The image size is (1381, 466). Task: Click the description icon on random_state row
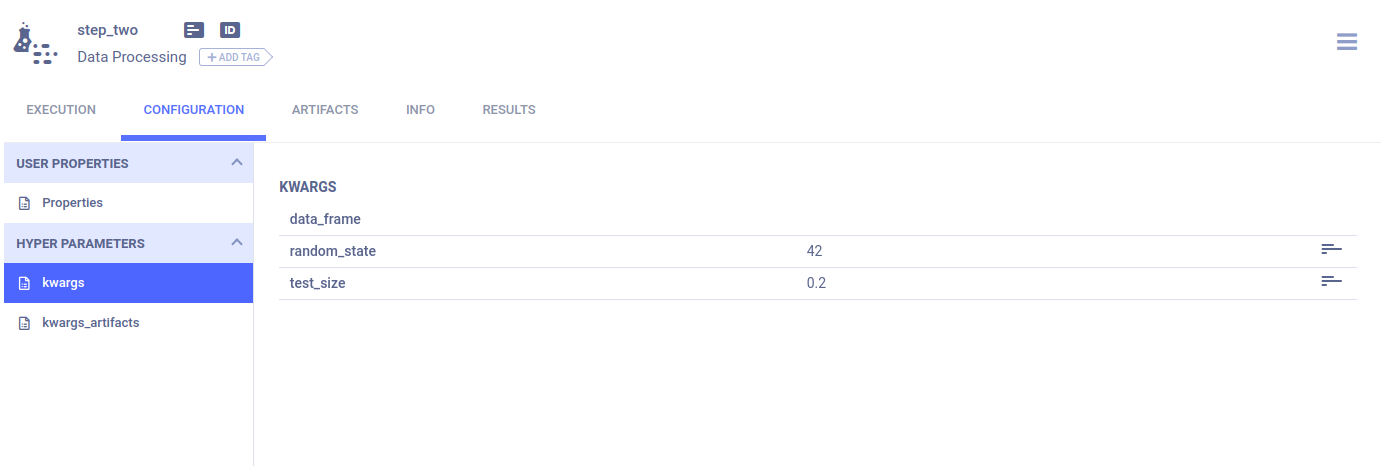1331,249
